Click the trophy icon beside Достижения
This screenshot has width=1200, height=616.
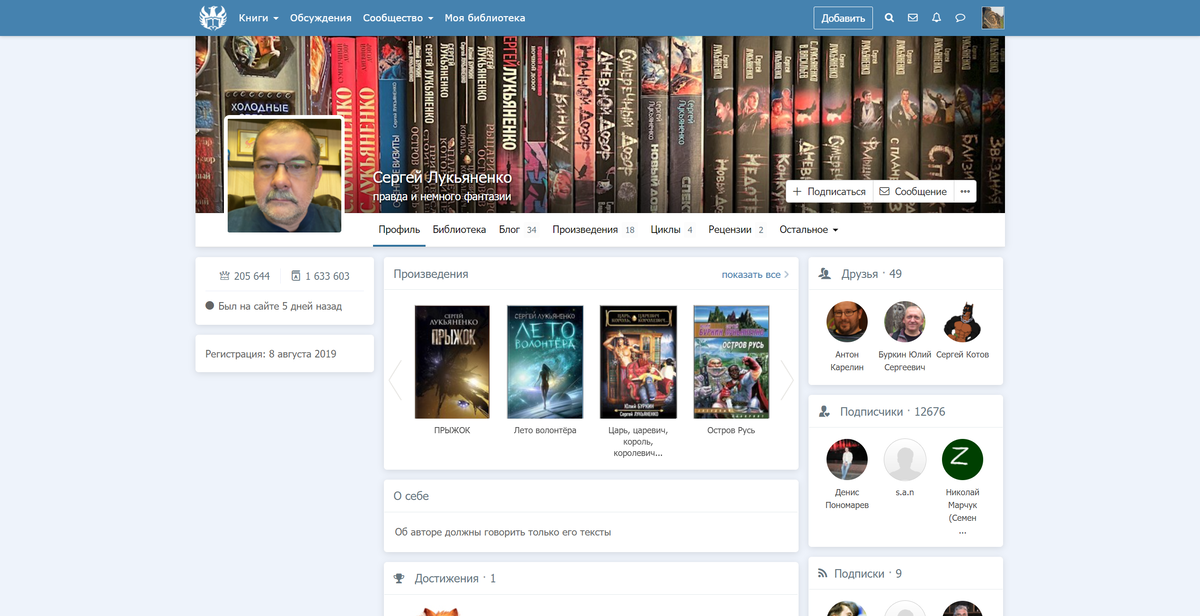(x=399, y=578)
